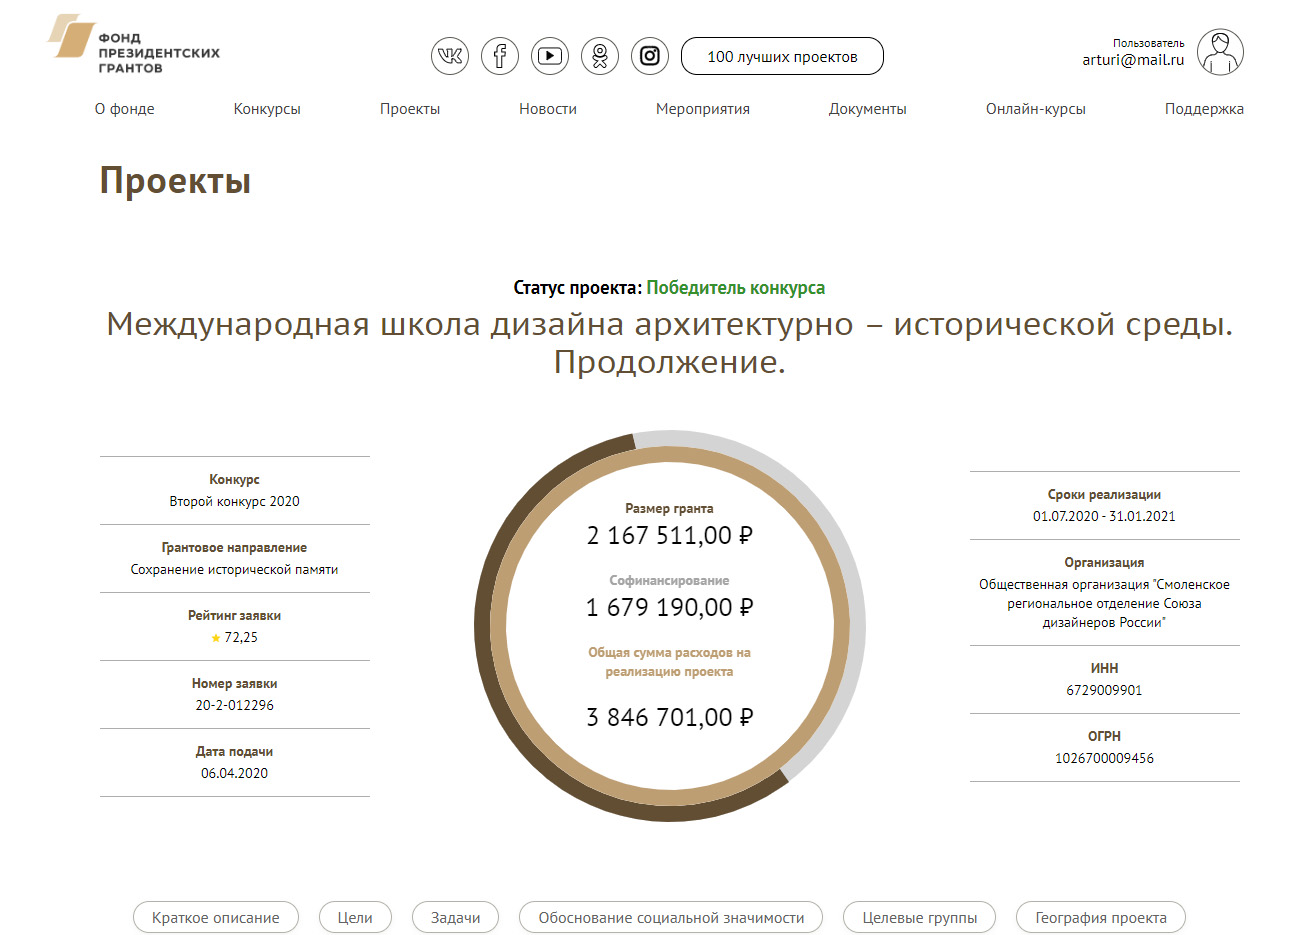Click the Проекты page heading

pyautogui.click(x=175, y=181)
